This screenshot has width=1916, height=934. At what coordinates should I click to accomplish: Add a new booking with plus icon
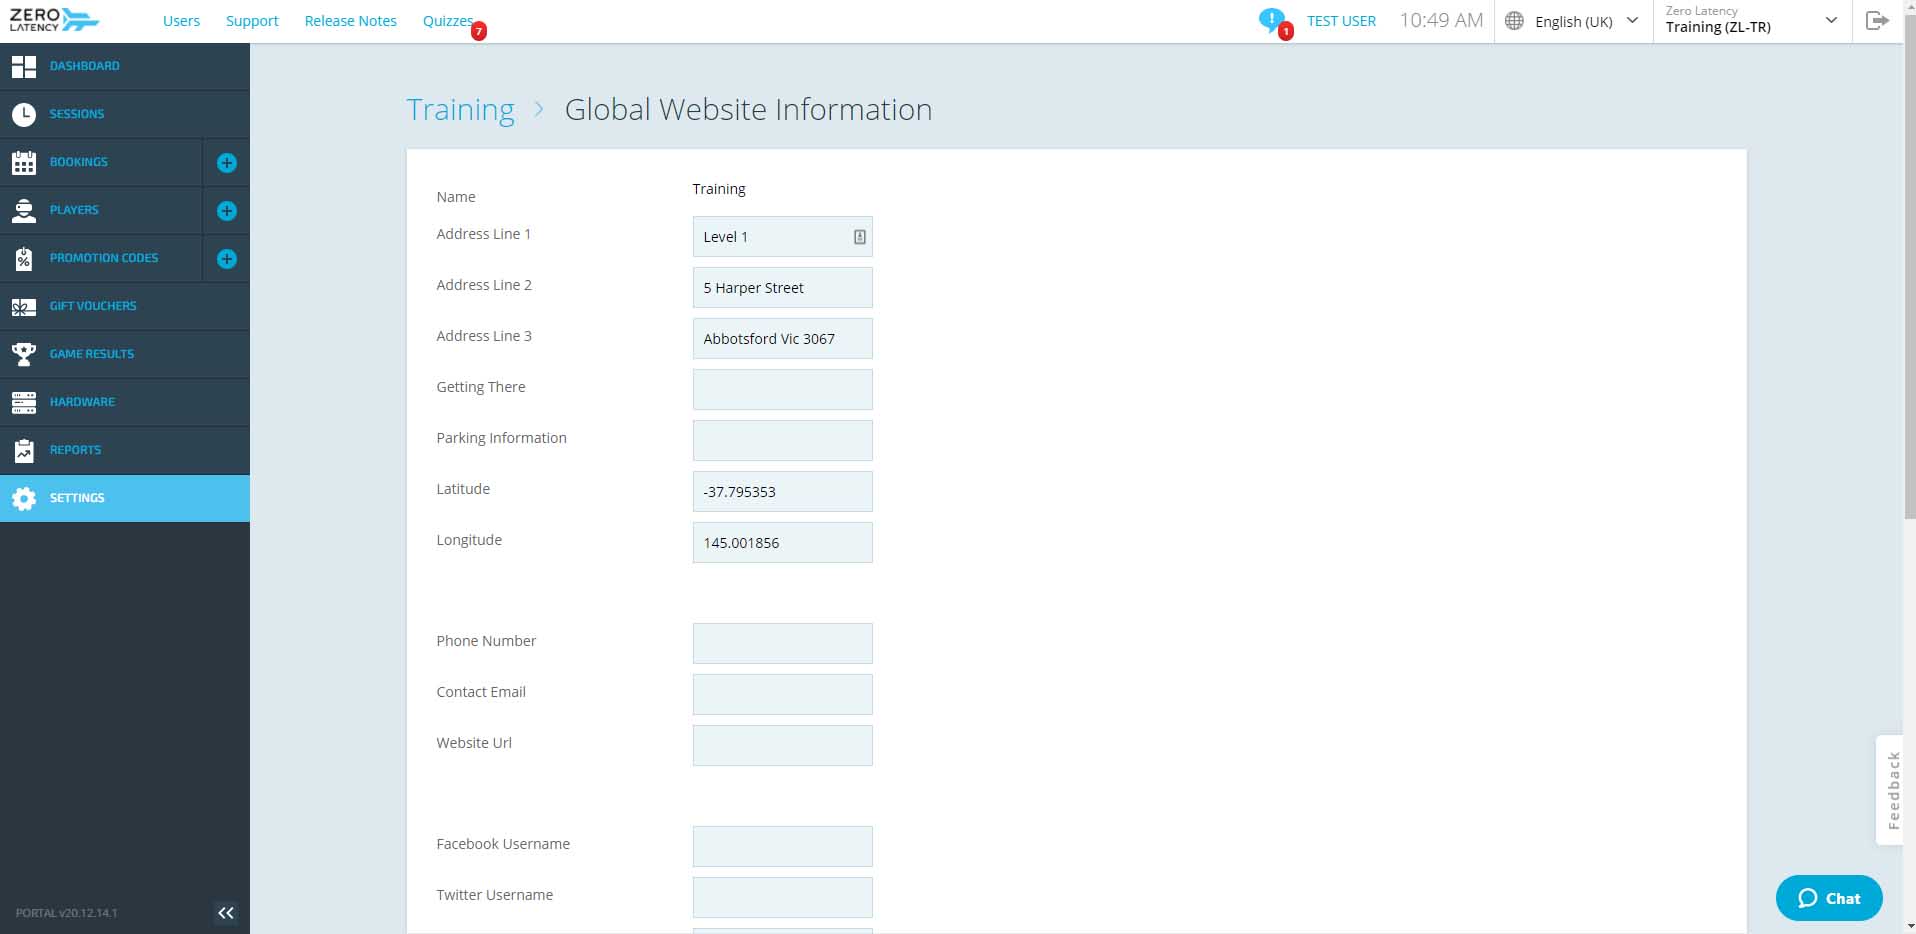(227, 163)
